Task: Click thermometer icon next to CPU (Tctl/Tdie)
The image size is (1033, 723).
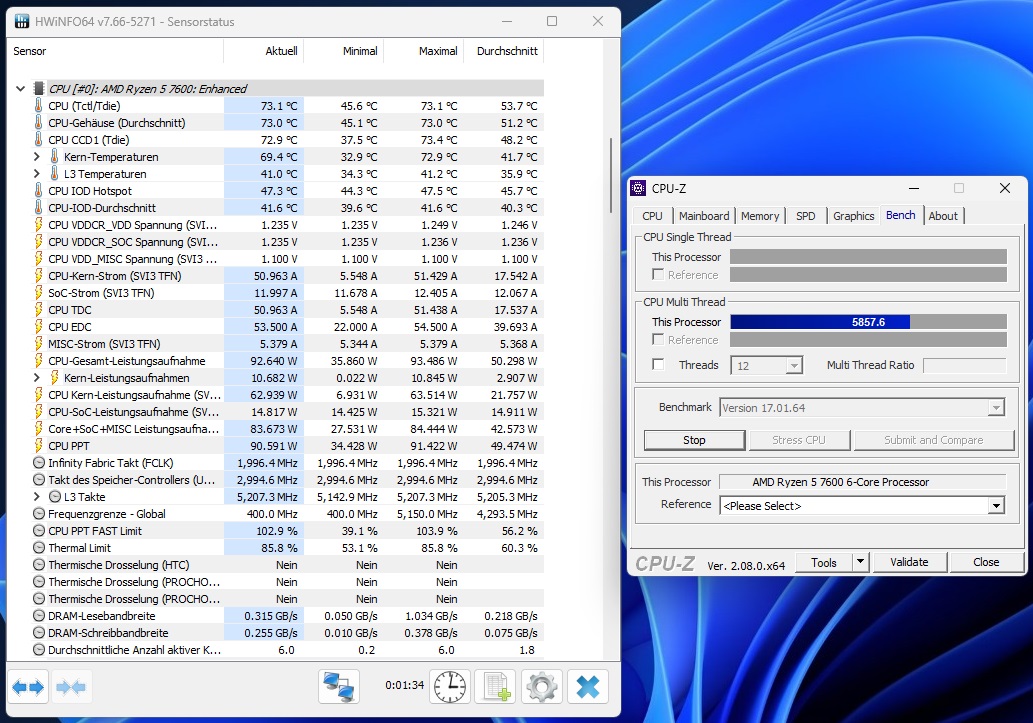Action: [x=38, y=105]
